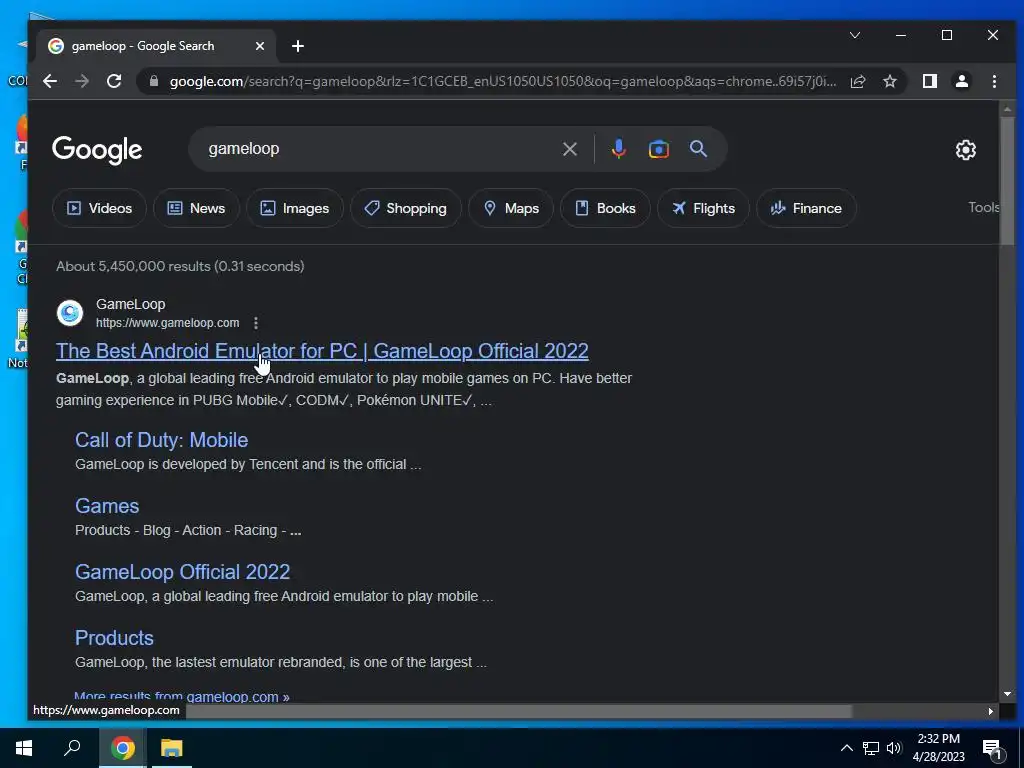The width and height of the screenshot is (1024, 768).
Task: Open Windows taskbar search
Action: (72, 748)
